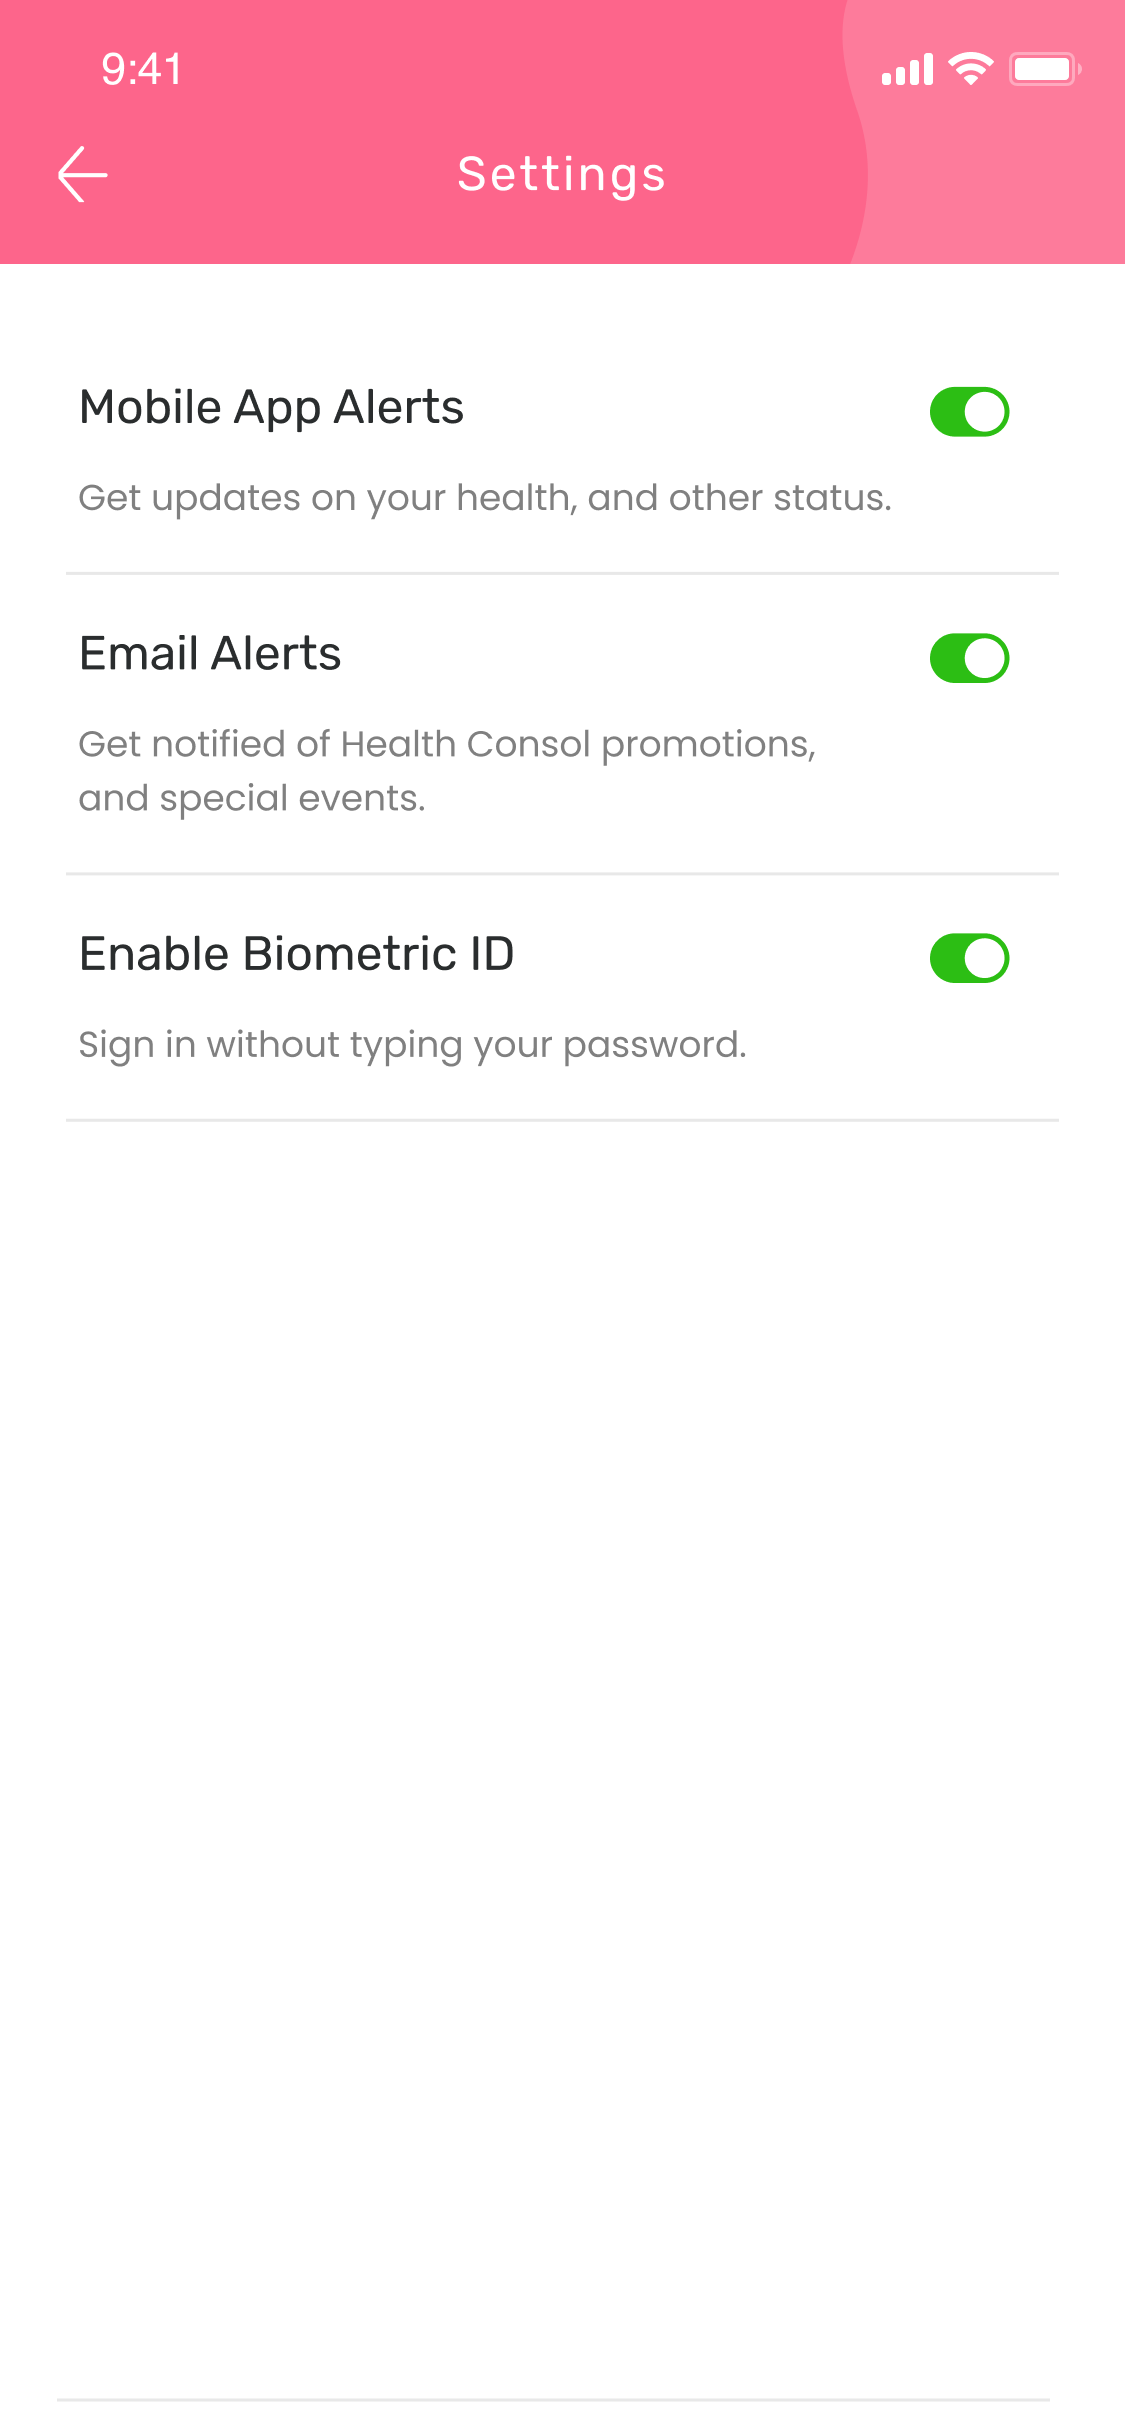Select the Enable Biometric ID label

(297, 954)
